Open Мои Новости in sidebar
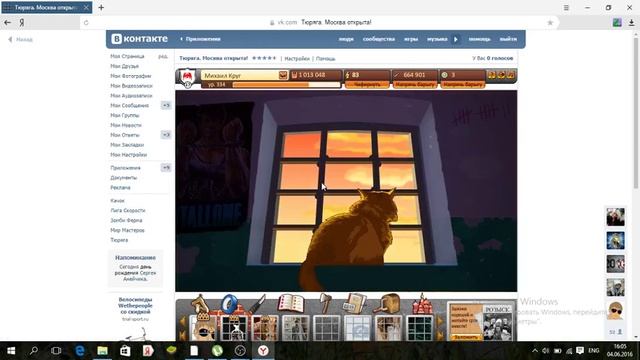Image resolution: width=640 pixels, height=360 pixels. pos(126,125)
